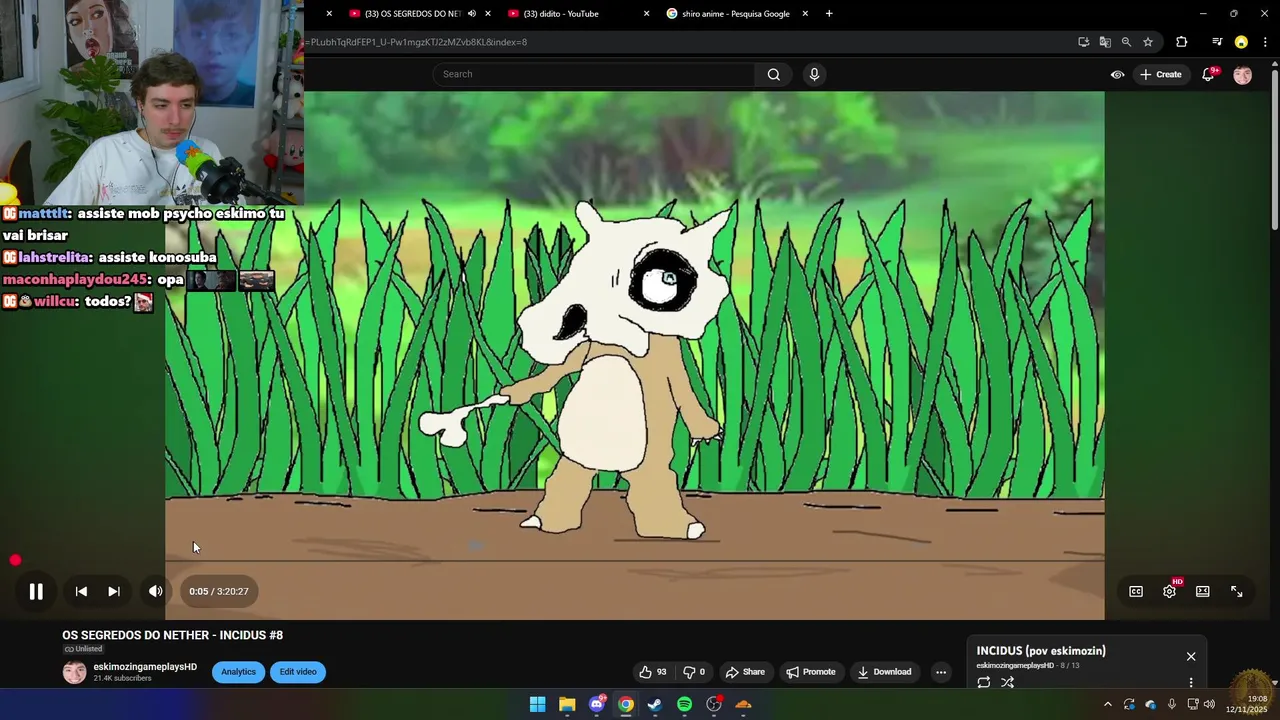Image resolution: width=1280 pixels, height=720 pixels.
Task: Open the INCIDUS (pov eskimozin) playlist title
Action: click(x=1041, y=651)
